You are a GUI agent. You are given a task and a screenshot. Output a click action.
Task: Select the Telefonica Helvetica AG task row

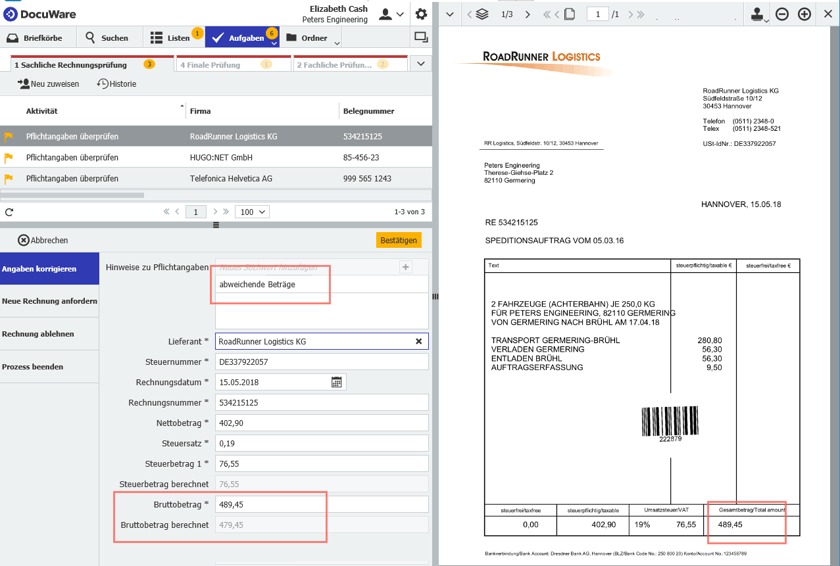point(216,178)
